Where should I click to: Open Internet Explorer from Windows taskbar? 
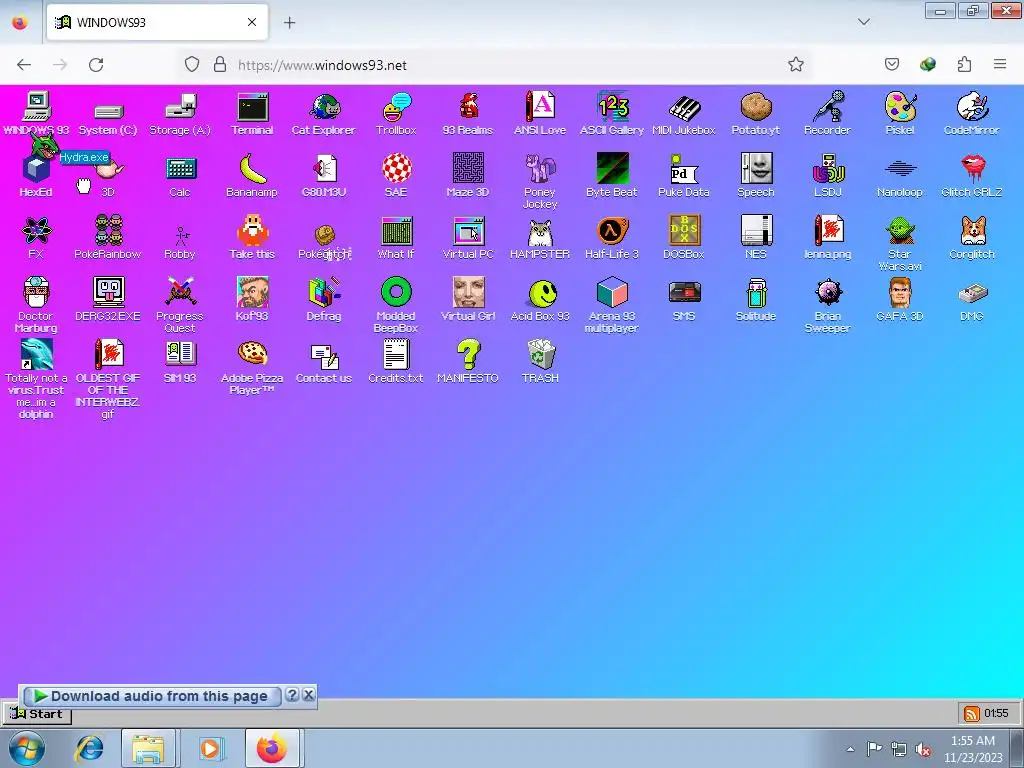coord(89,748)
